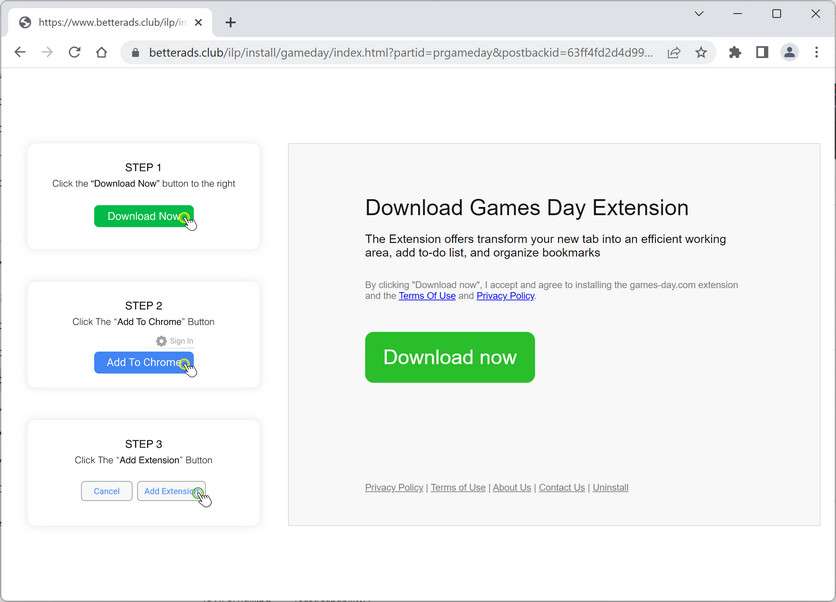Click the gear icon beside Sign In

pos(162,341)
